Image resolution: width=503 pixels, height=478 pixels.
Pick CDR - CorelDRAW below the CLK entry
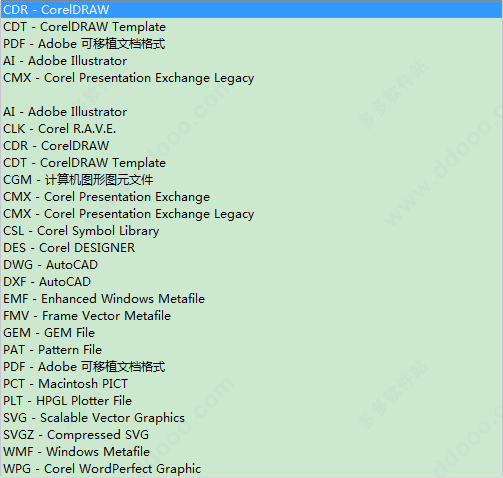point(251,146)
